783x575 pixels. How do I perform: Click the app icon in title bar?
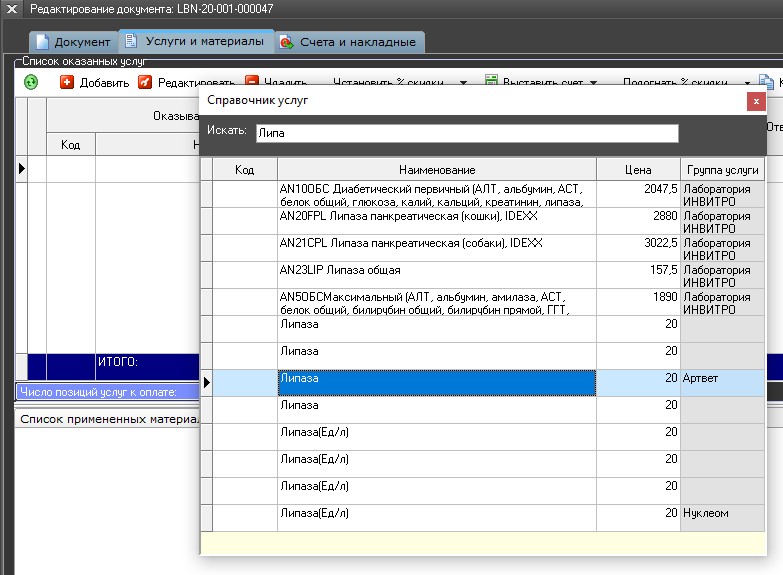coord(12,9)
